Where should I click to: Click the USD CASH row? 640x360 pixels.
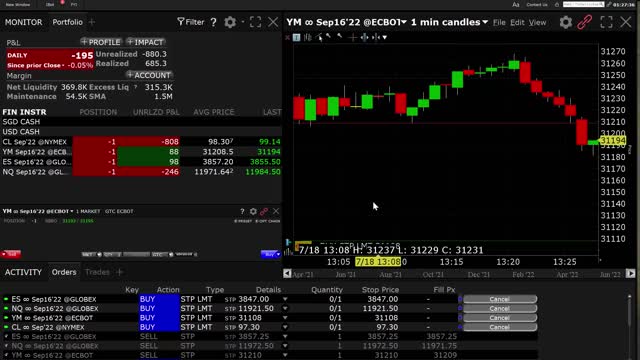coord(141,132)
